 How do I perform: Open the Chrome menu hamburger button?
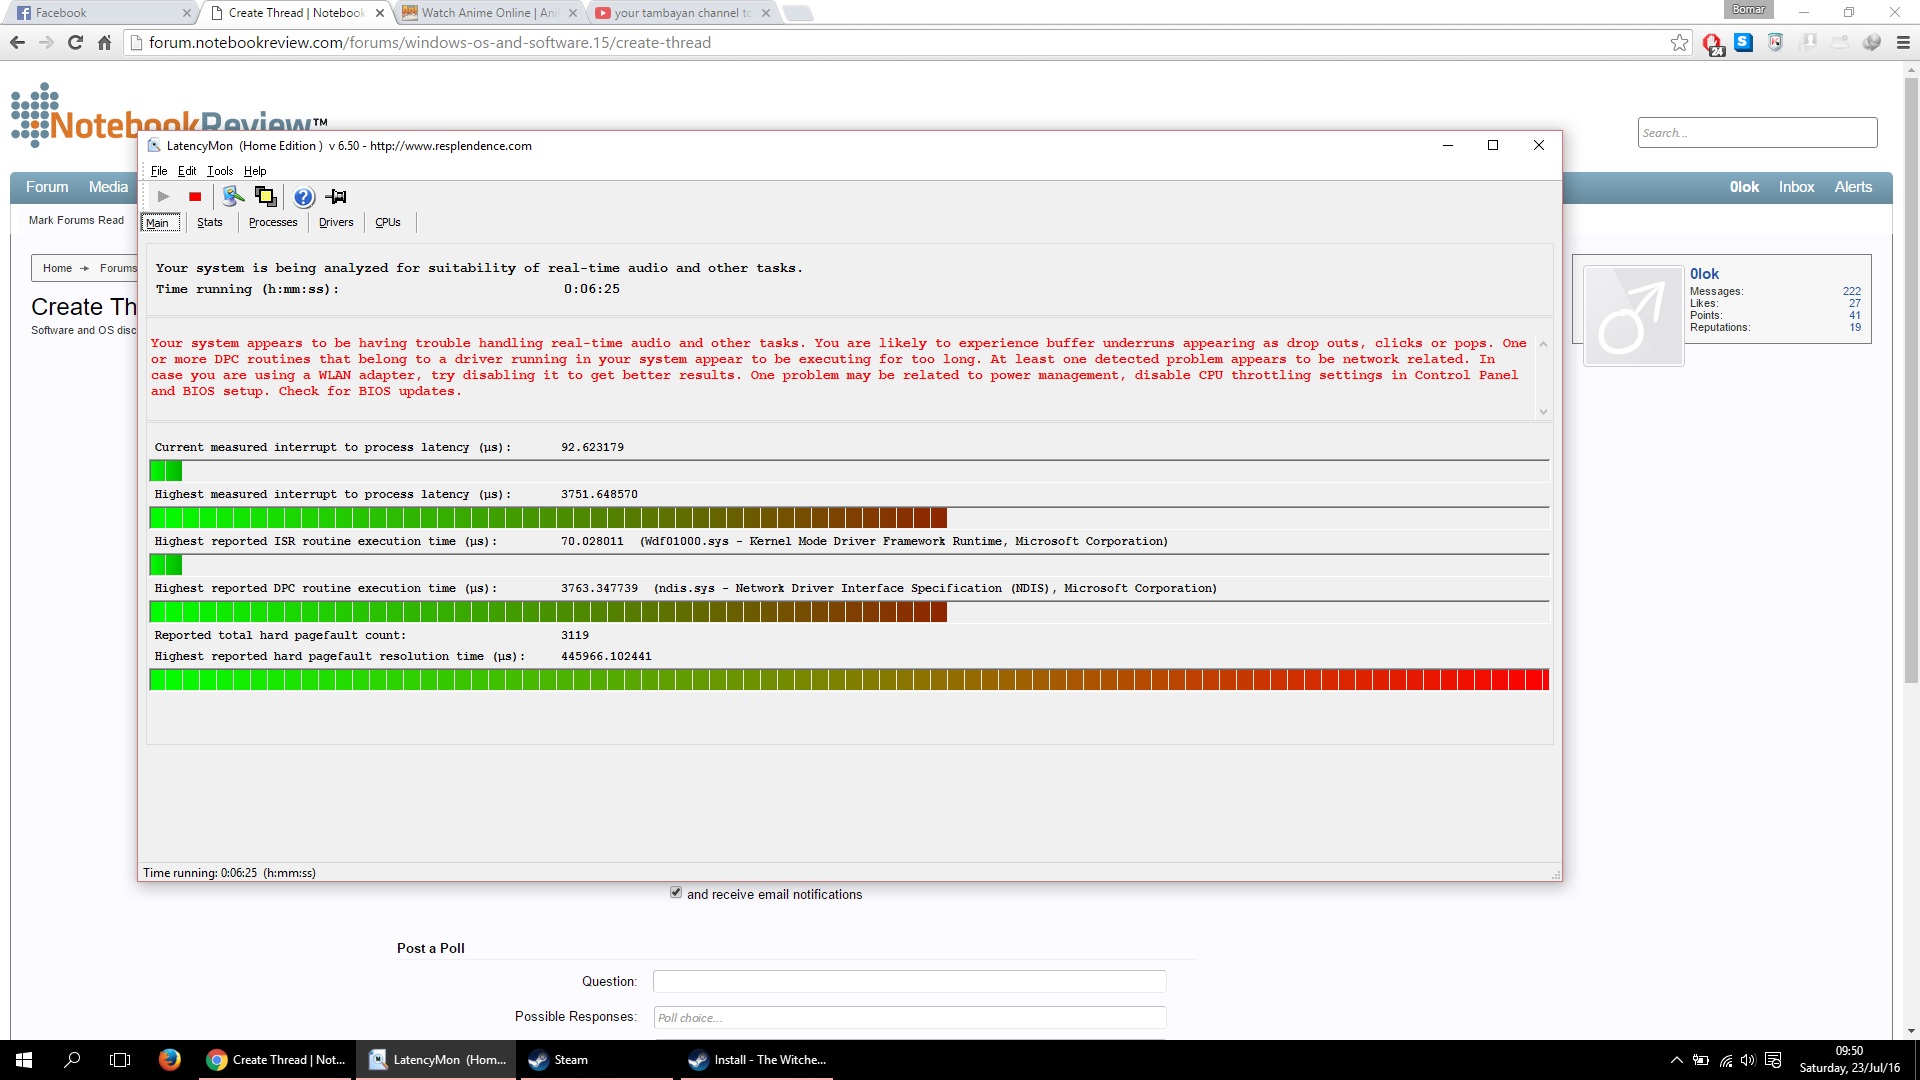point(1903,43)
